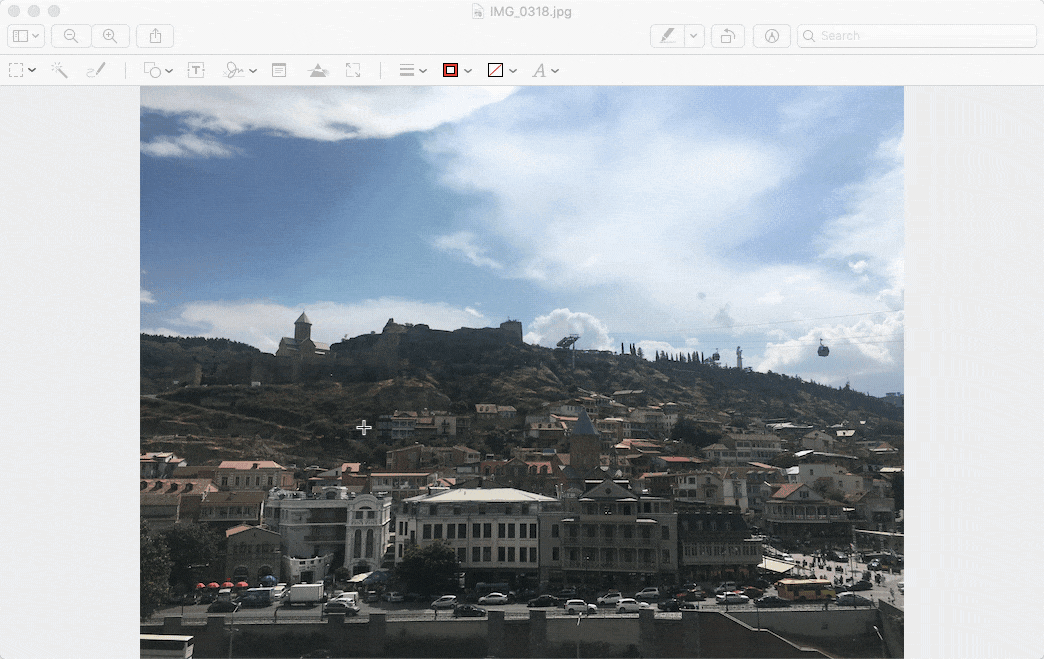Open the Adjust Size tool
Viewport: 1044px width, 659px height.
[x=353, y=70]
